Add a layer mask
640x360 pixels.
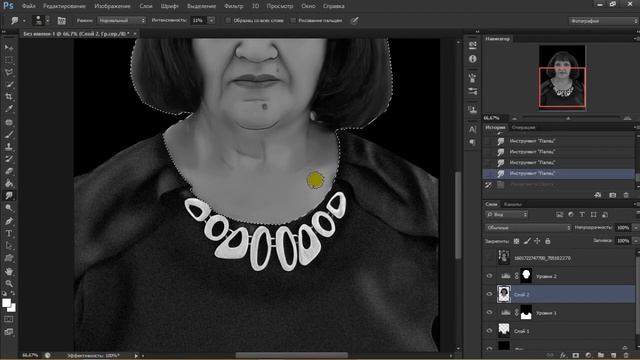pyautogui.click(x=576, y=355)
